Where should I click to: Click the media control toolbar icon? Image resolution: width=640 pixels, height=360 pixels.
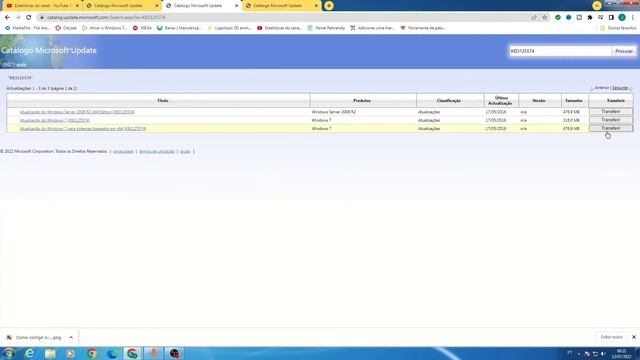[600, 18]
